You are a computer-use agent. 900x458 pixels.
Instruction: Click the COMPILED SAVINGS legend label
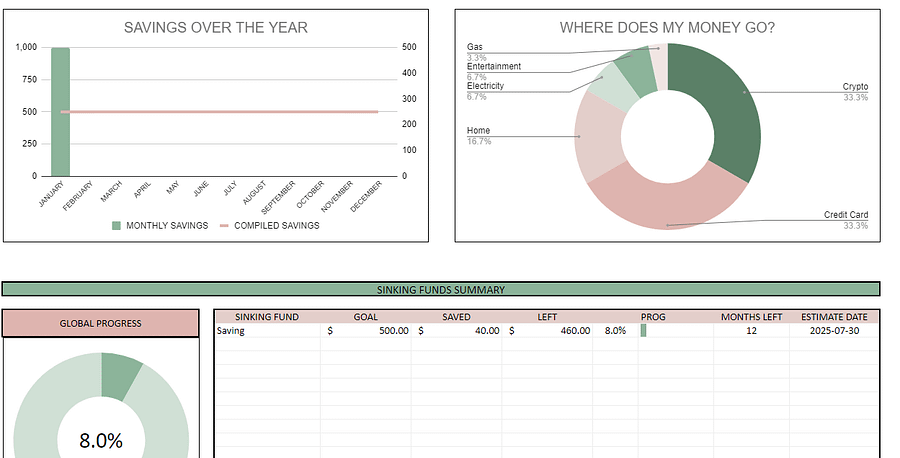tap(277, 226)
